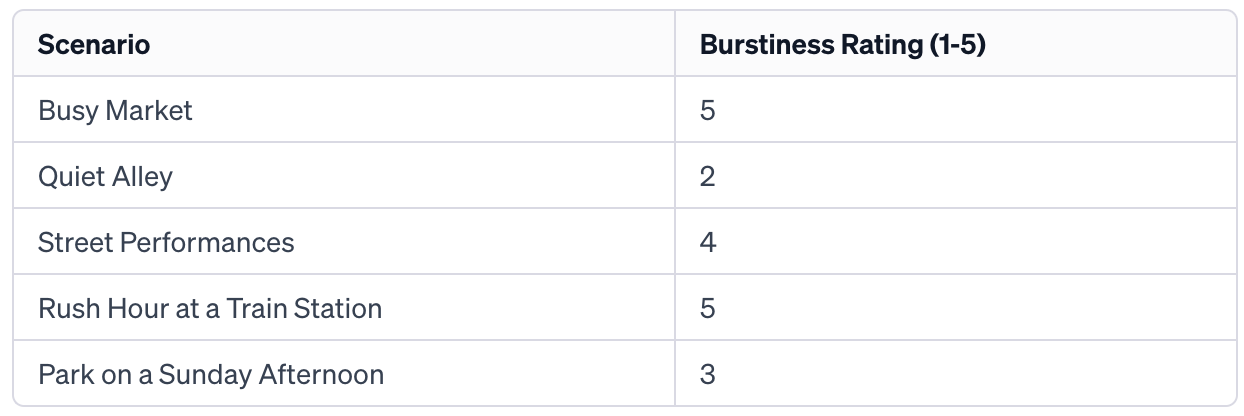The width and height of the screenshot is (1244, 416).
Task: Select the Quiet Alley scenario cell
Action: click(105, 177)
